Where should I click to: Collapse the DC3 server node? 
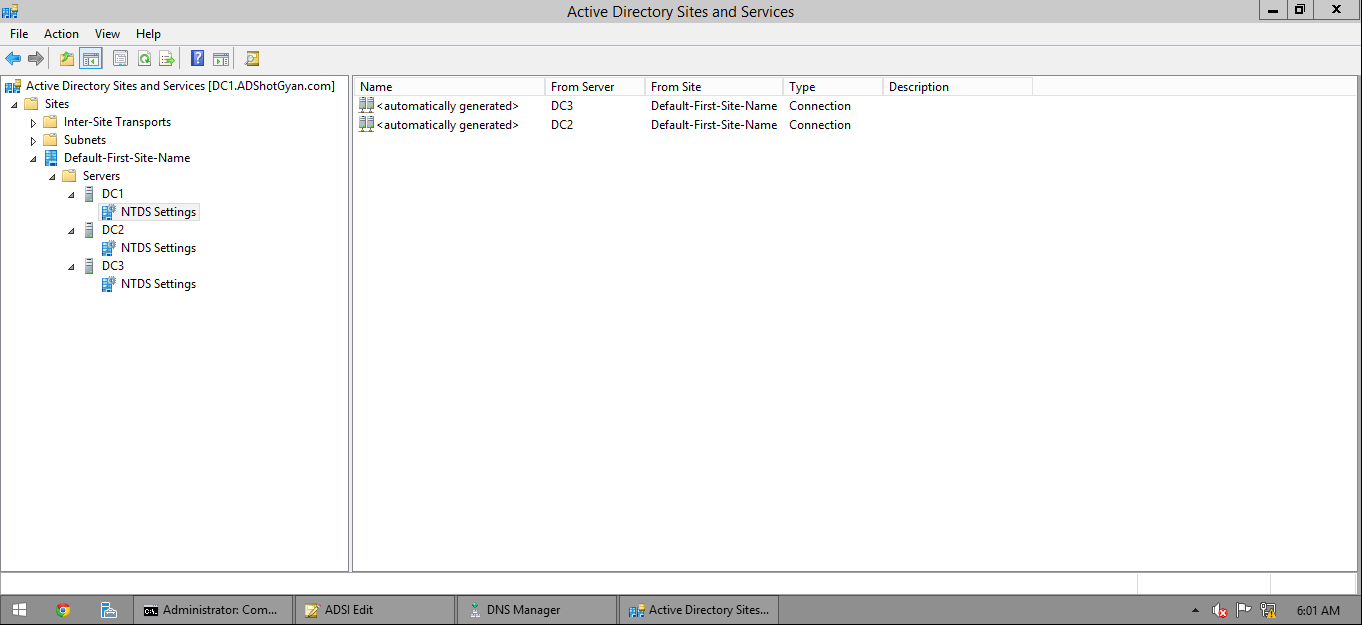(x=71, y=266)
